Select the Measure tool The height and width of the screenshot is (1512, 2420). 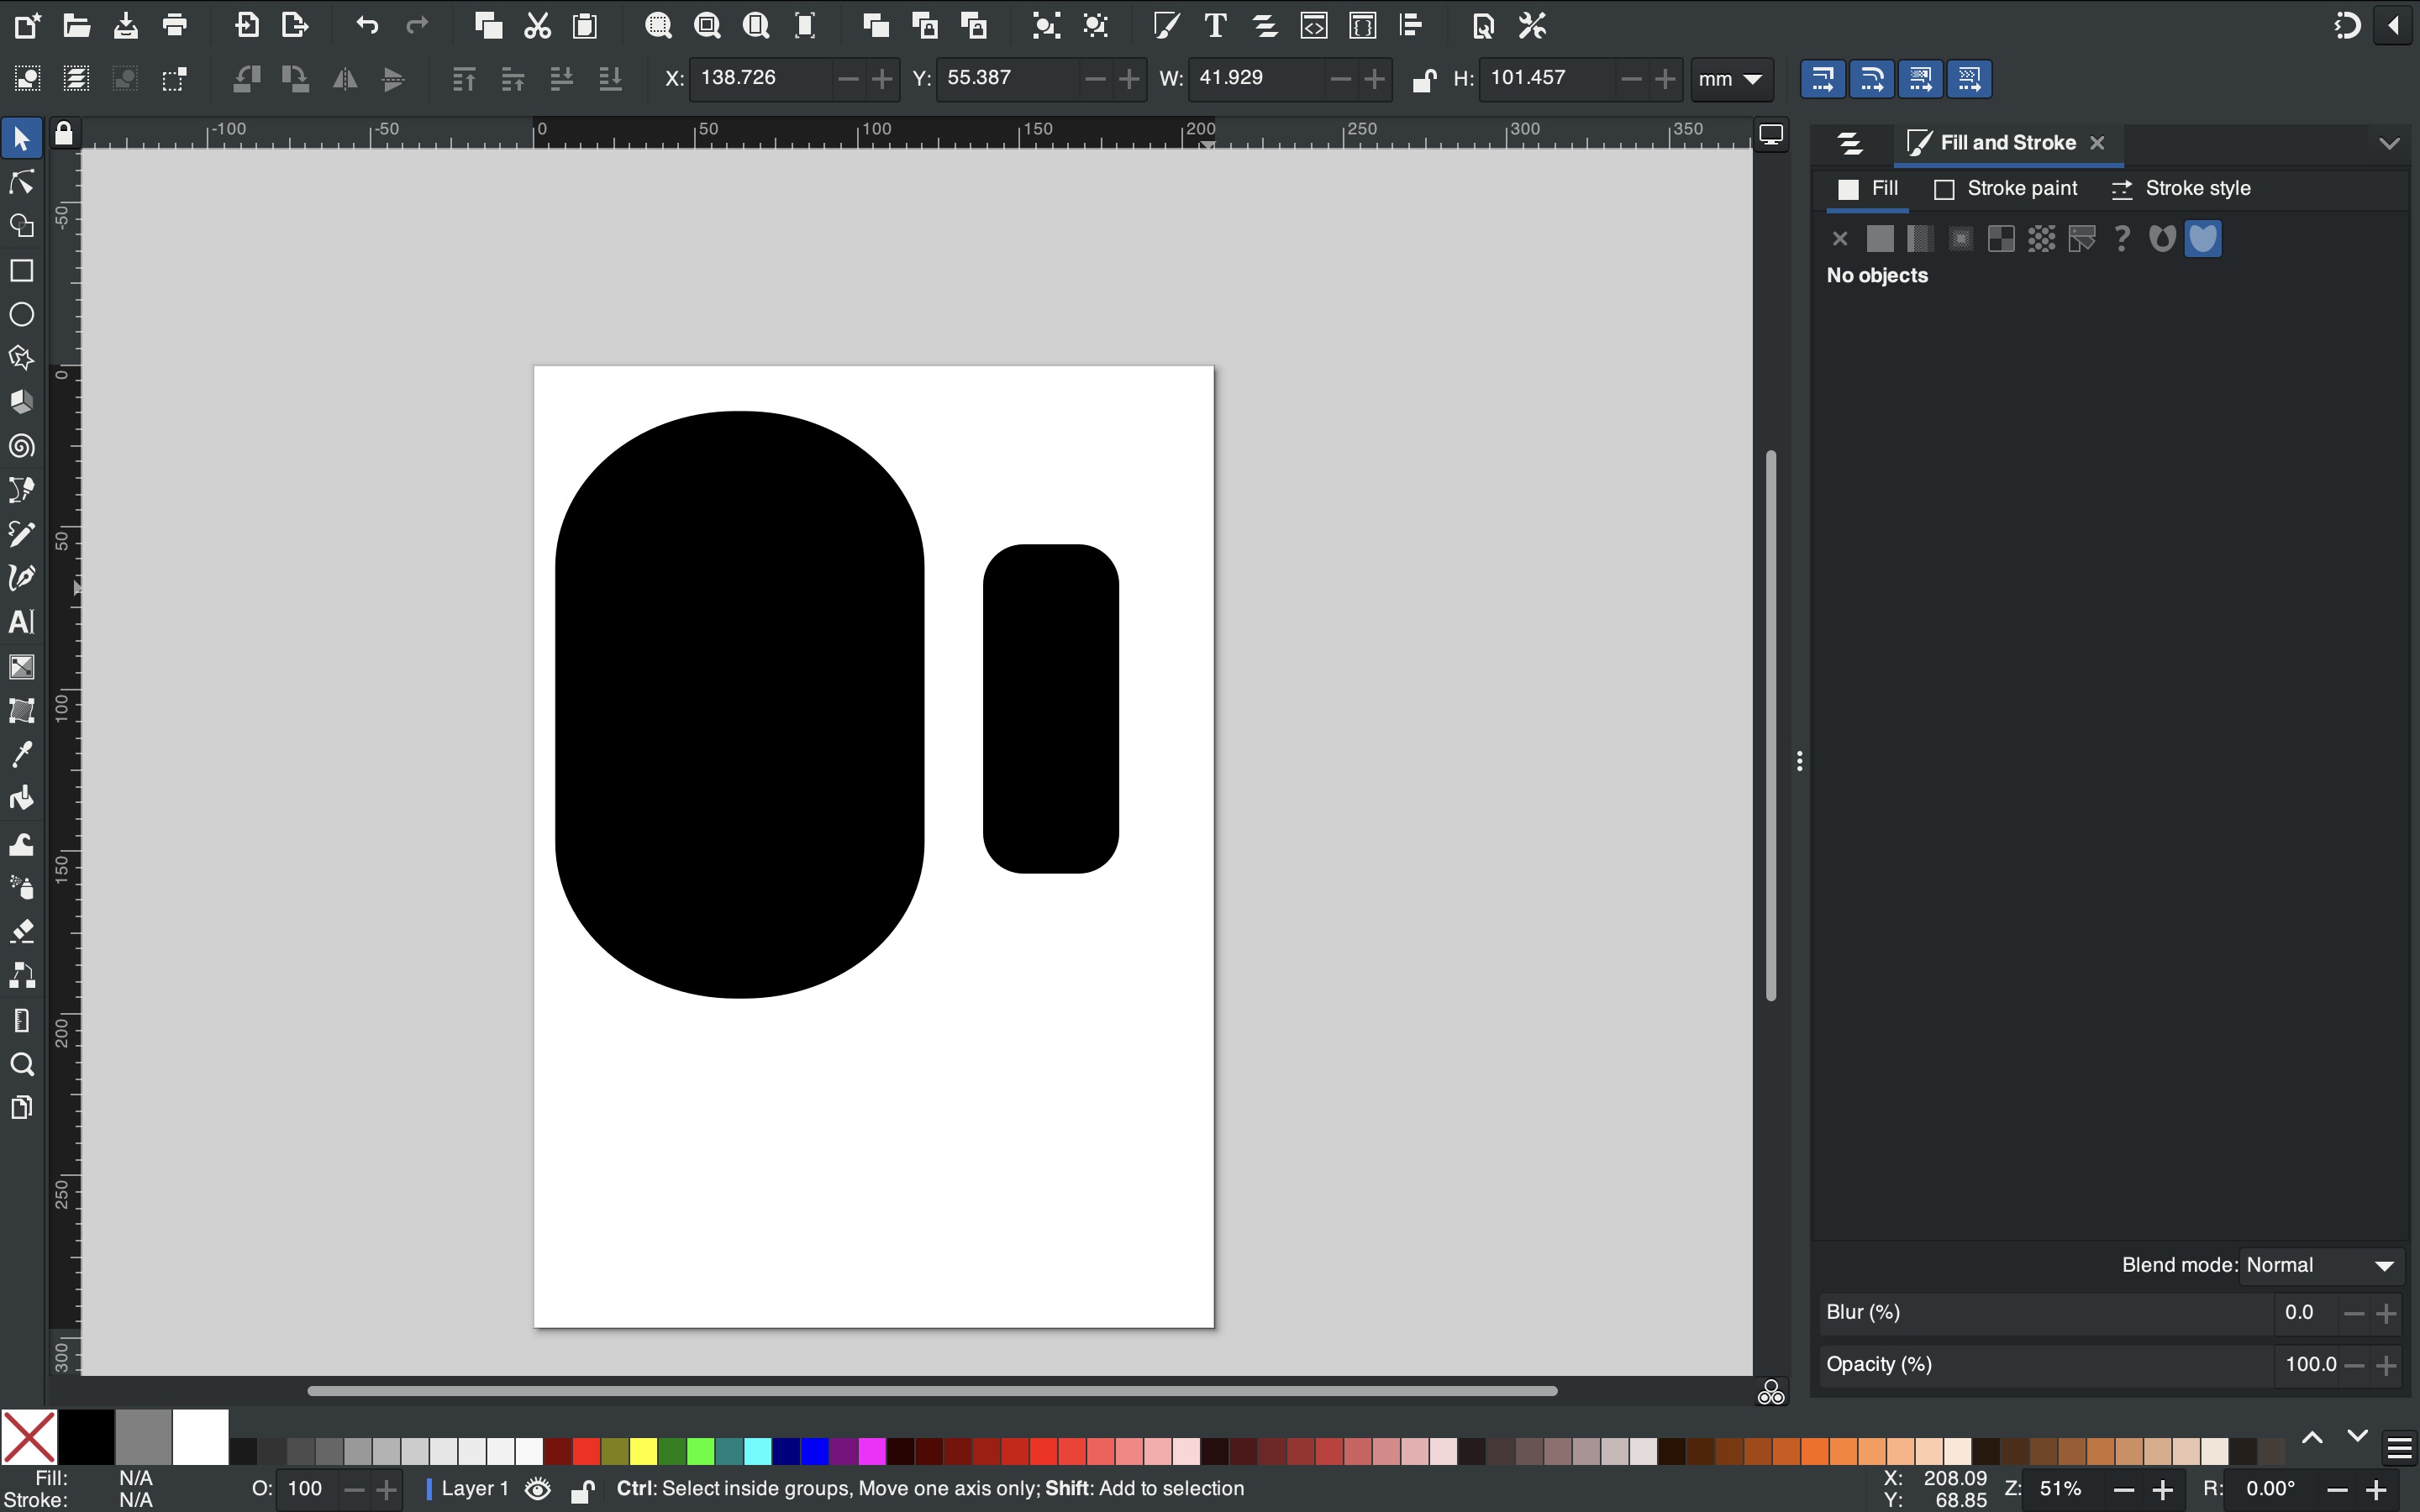pyautogui.click(x=21, y=1020)
